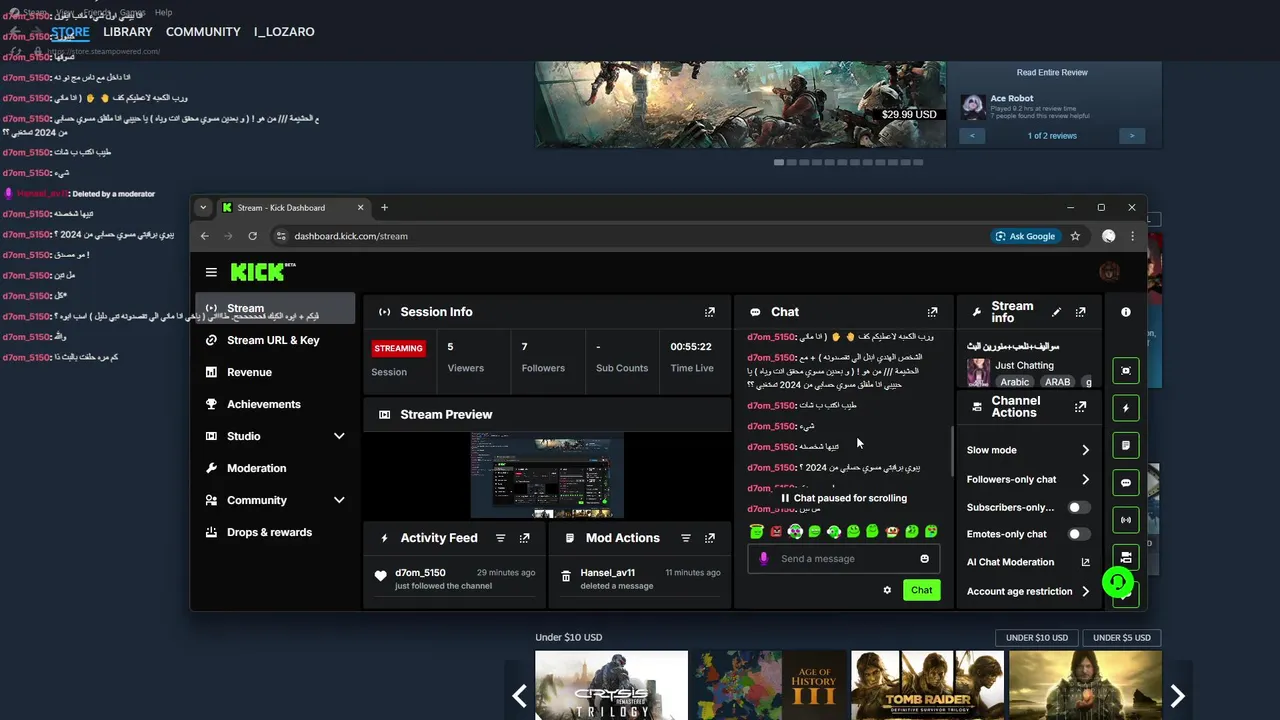Click the info icon in the right widget bar
Image resolution: width=1280 pixels, height=720 pixels.
point(1126,312)
